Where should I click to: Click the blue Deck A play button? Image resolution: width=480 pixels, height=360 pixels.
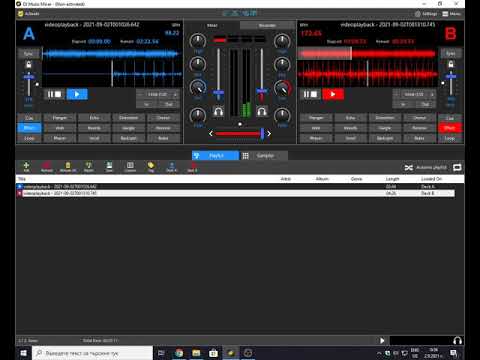(x=77, y=94)
